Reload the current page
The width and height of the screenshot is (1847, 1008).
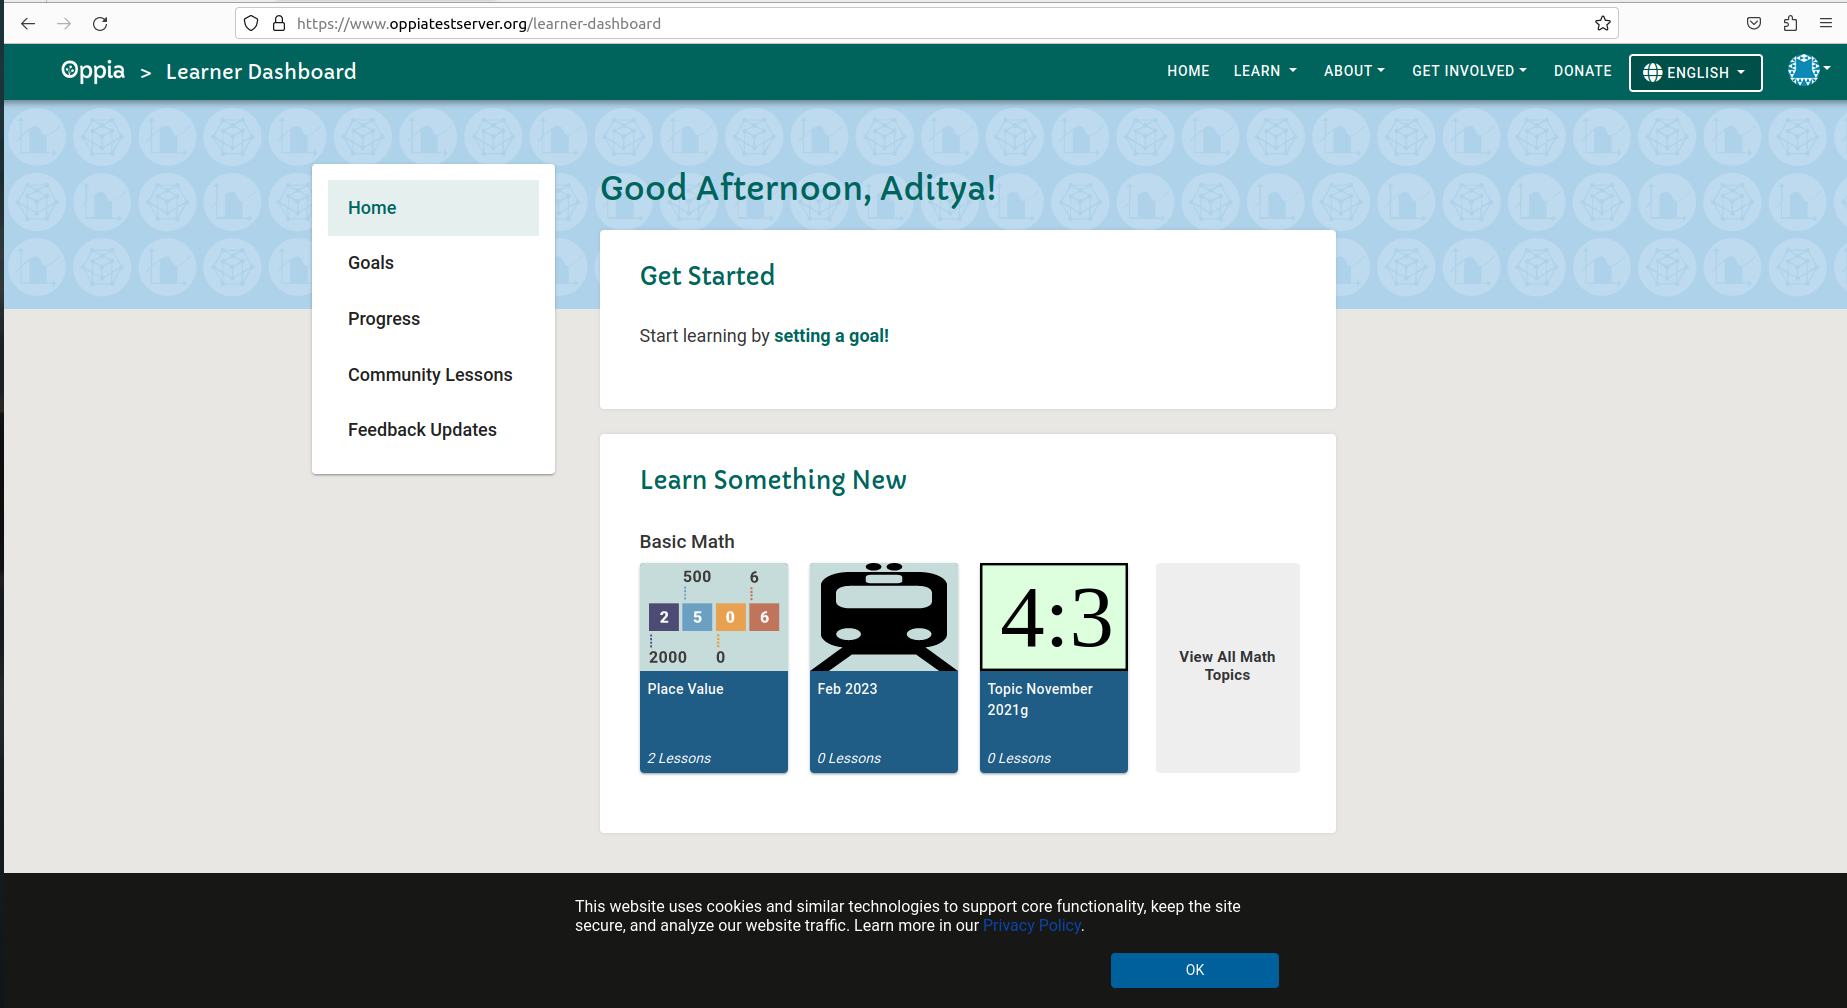pyautogui.click(x=100, y=23)
